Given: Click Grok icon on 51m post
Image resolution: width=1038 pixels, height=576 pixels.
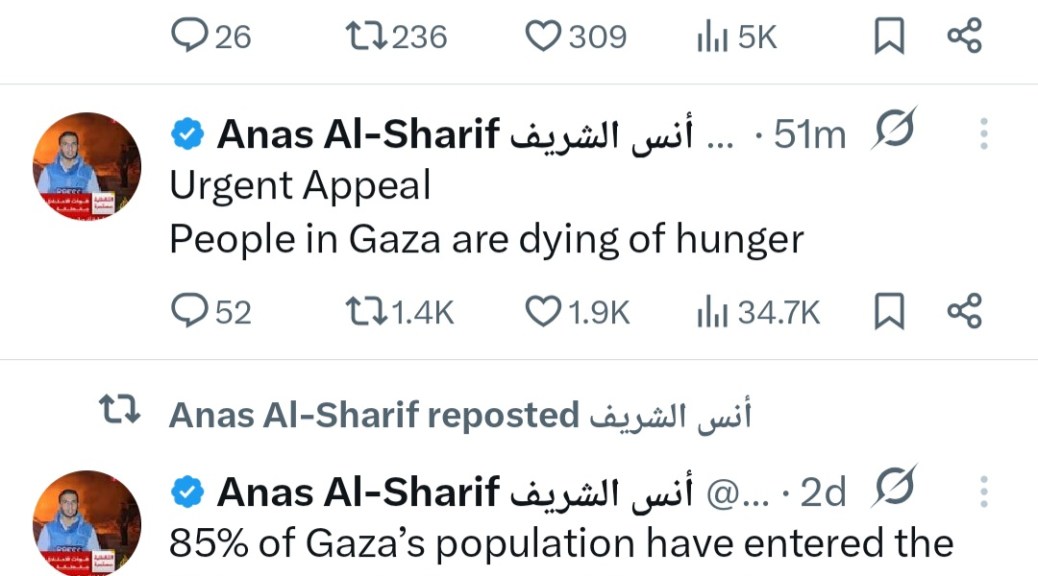Looking at the screenshot, I should tap(892, 134).
